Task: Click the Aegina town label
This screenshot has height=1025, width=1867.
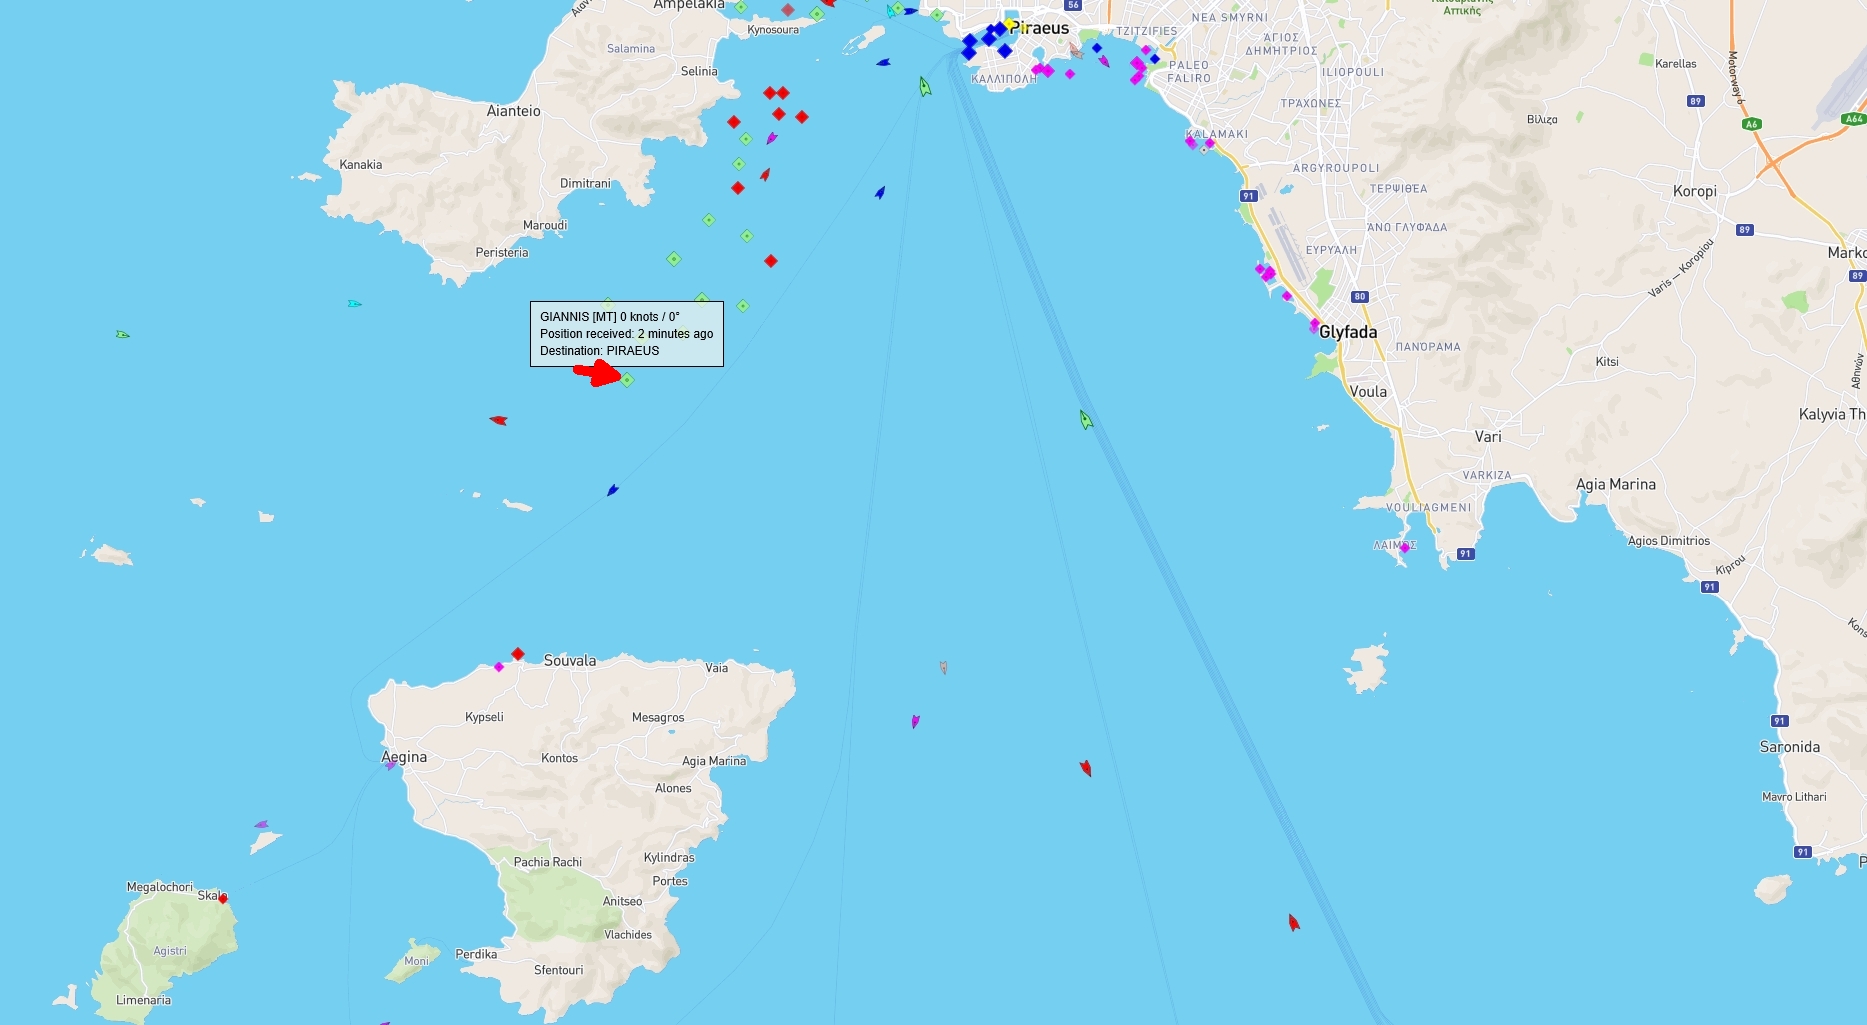Action: [x=404, y=757]
